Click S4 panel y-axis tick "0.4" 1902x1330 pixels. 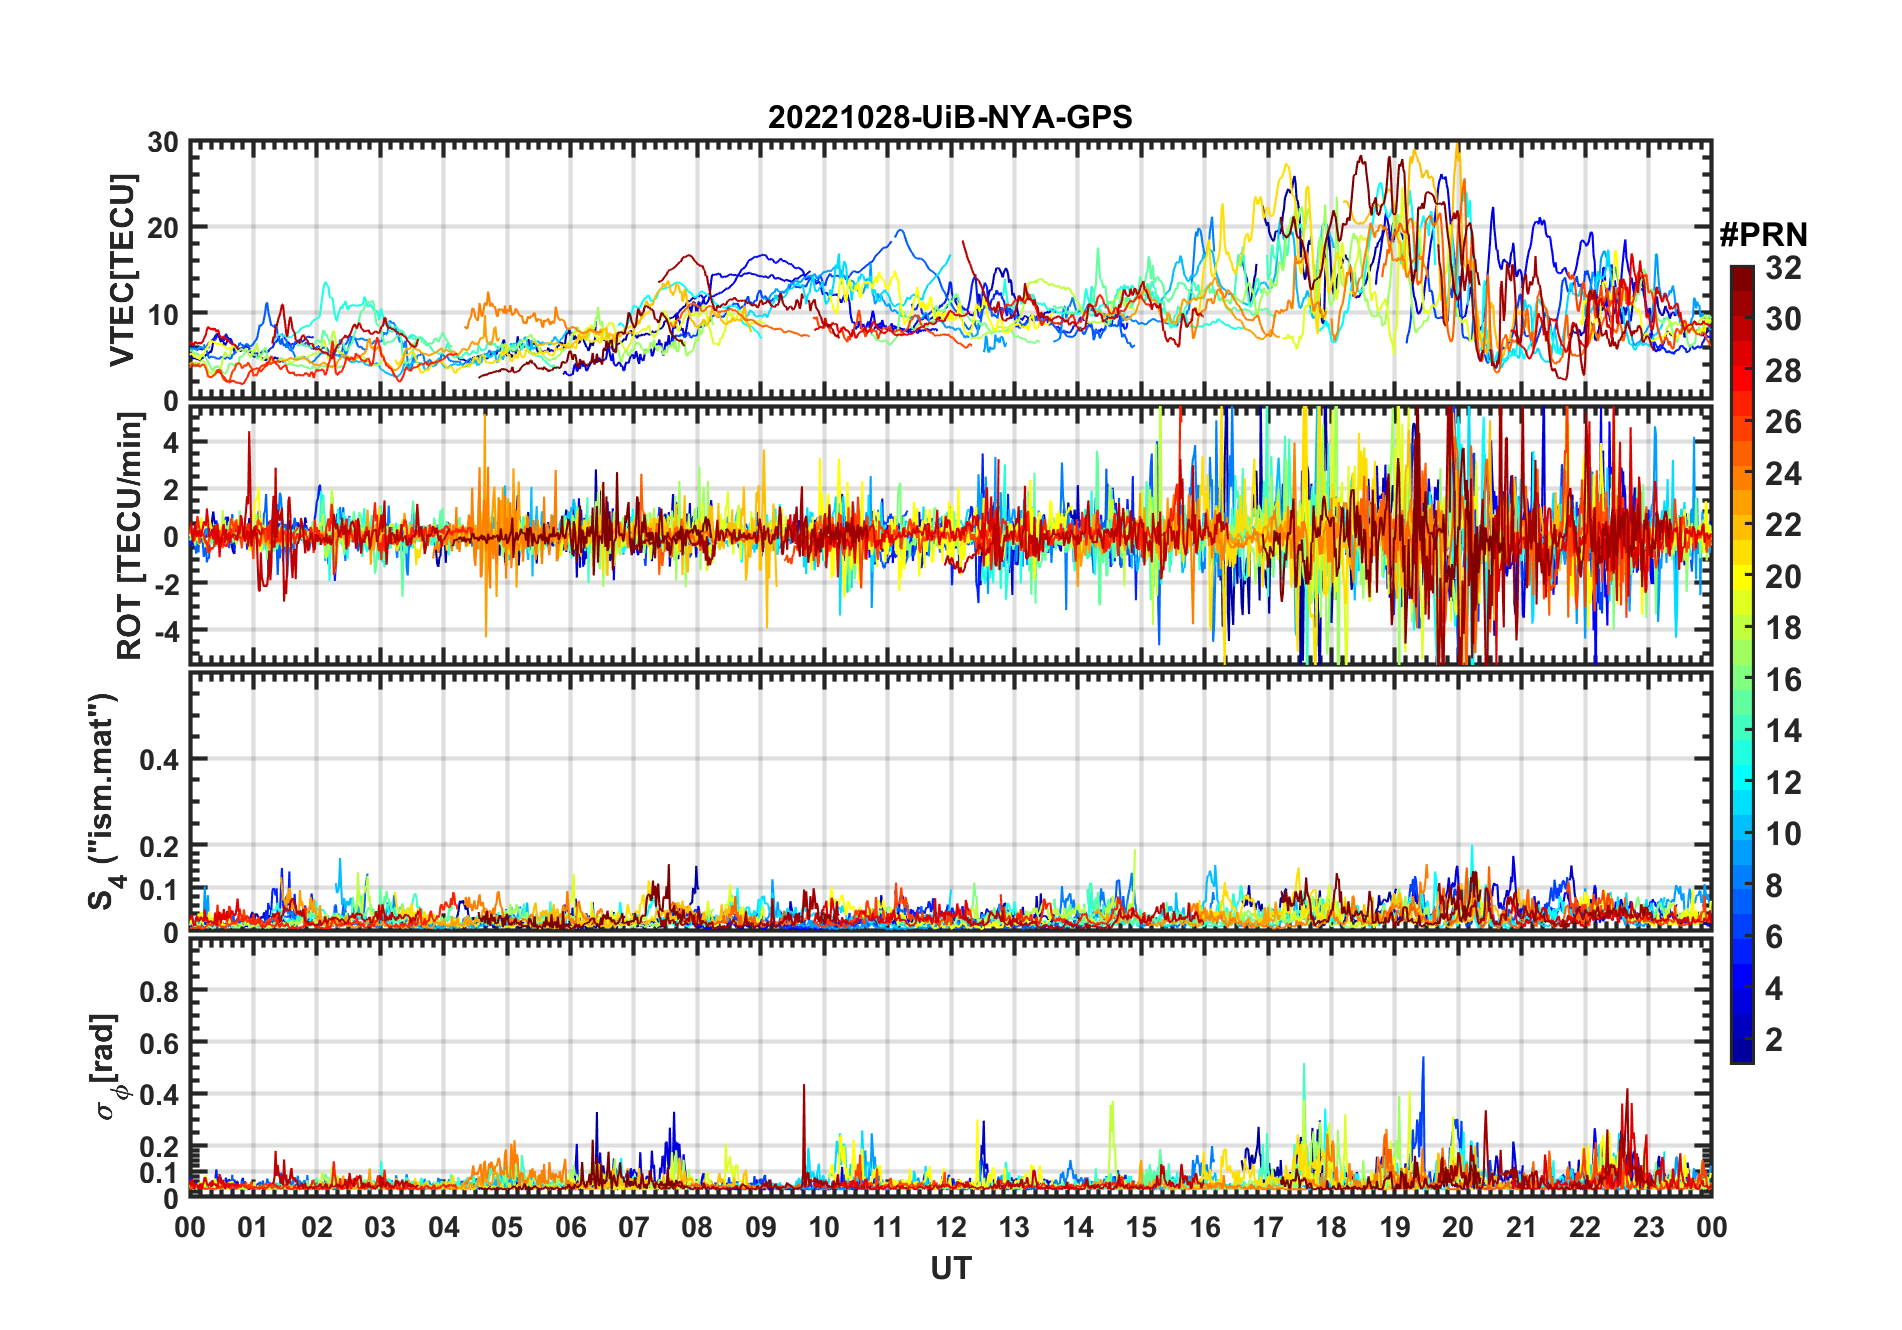[159, 760]
